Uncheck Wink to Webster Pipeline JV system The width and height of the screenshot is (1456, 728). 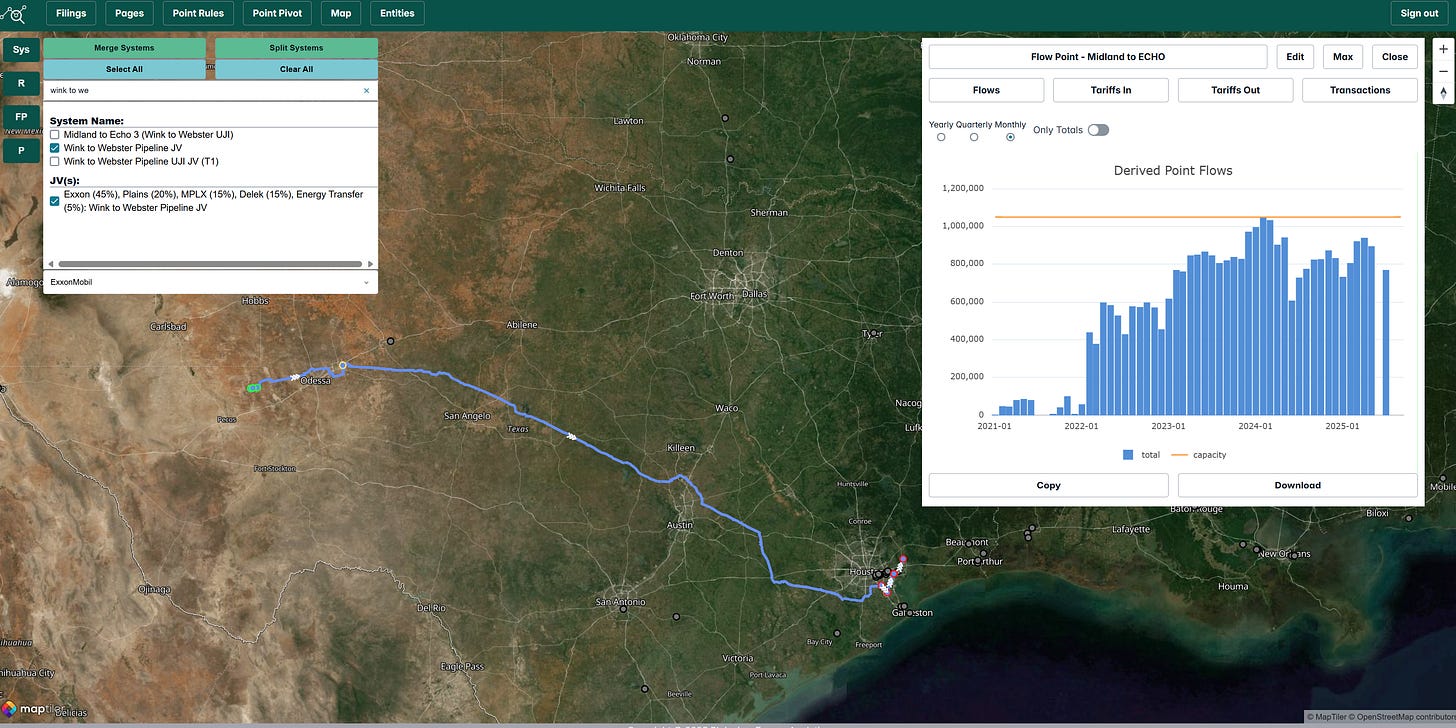[55, 147]
